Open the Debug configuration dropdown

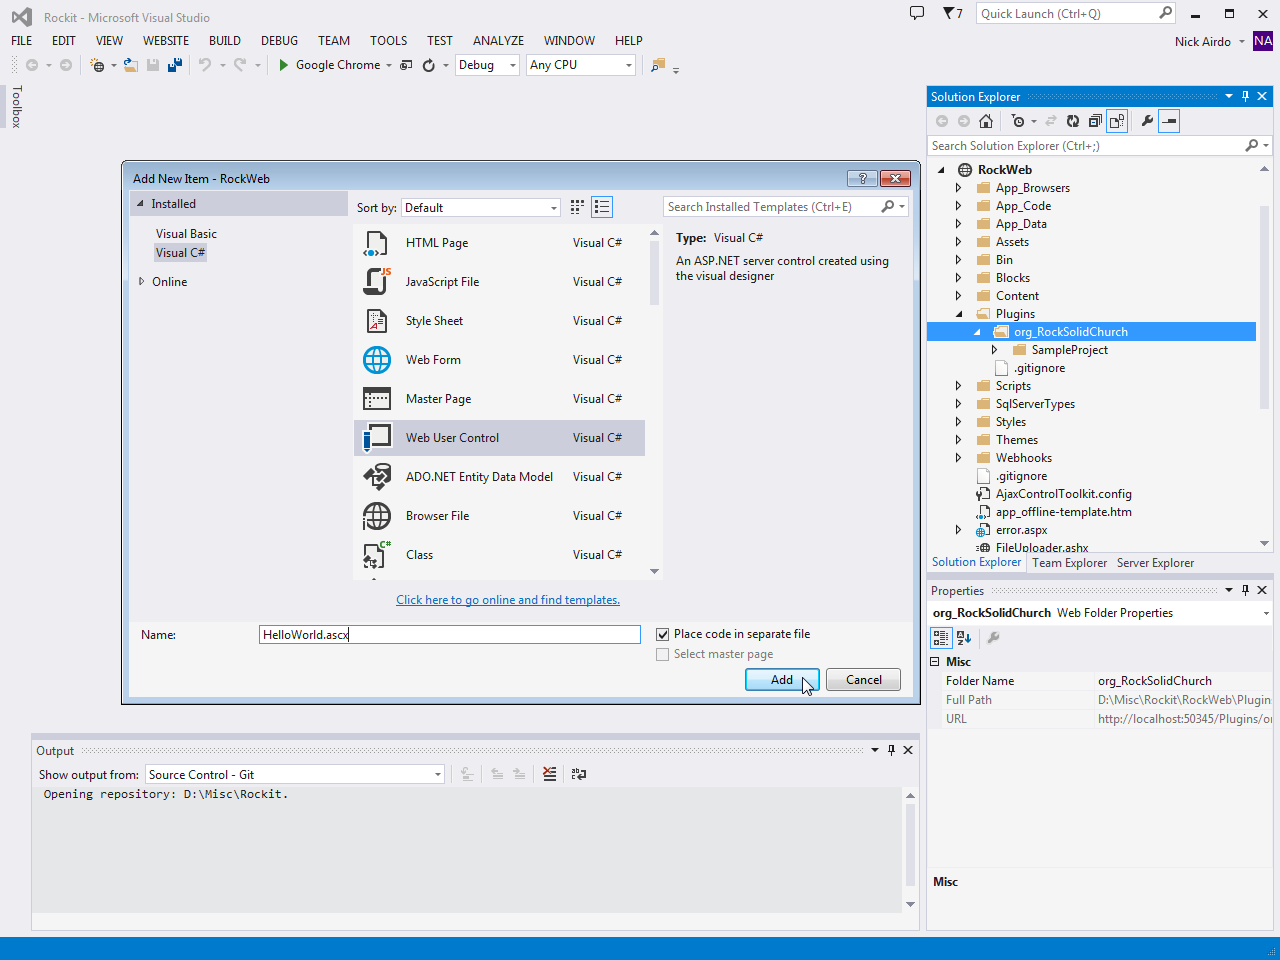[487, 65]
